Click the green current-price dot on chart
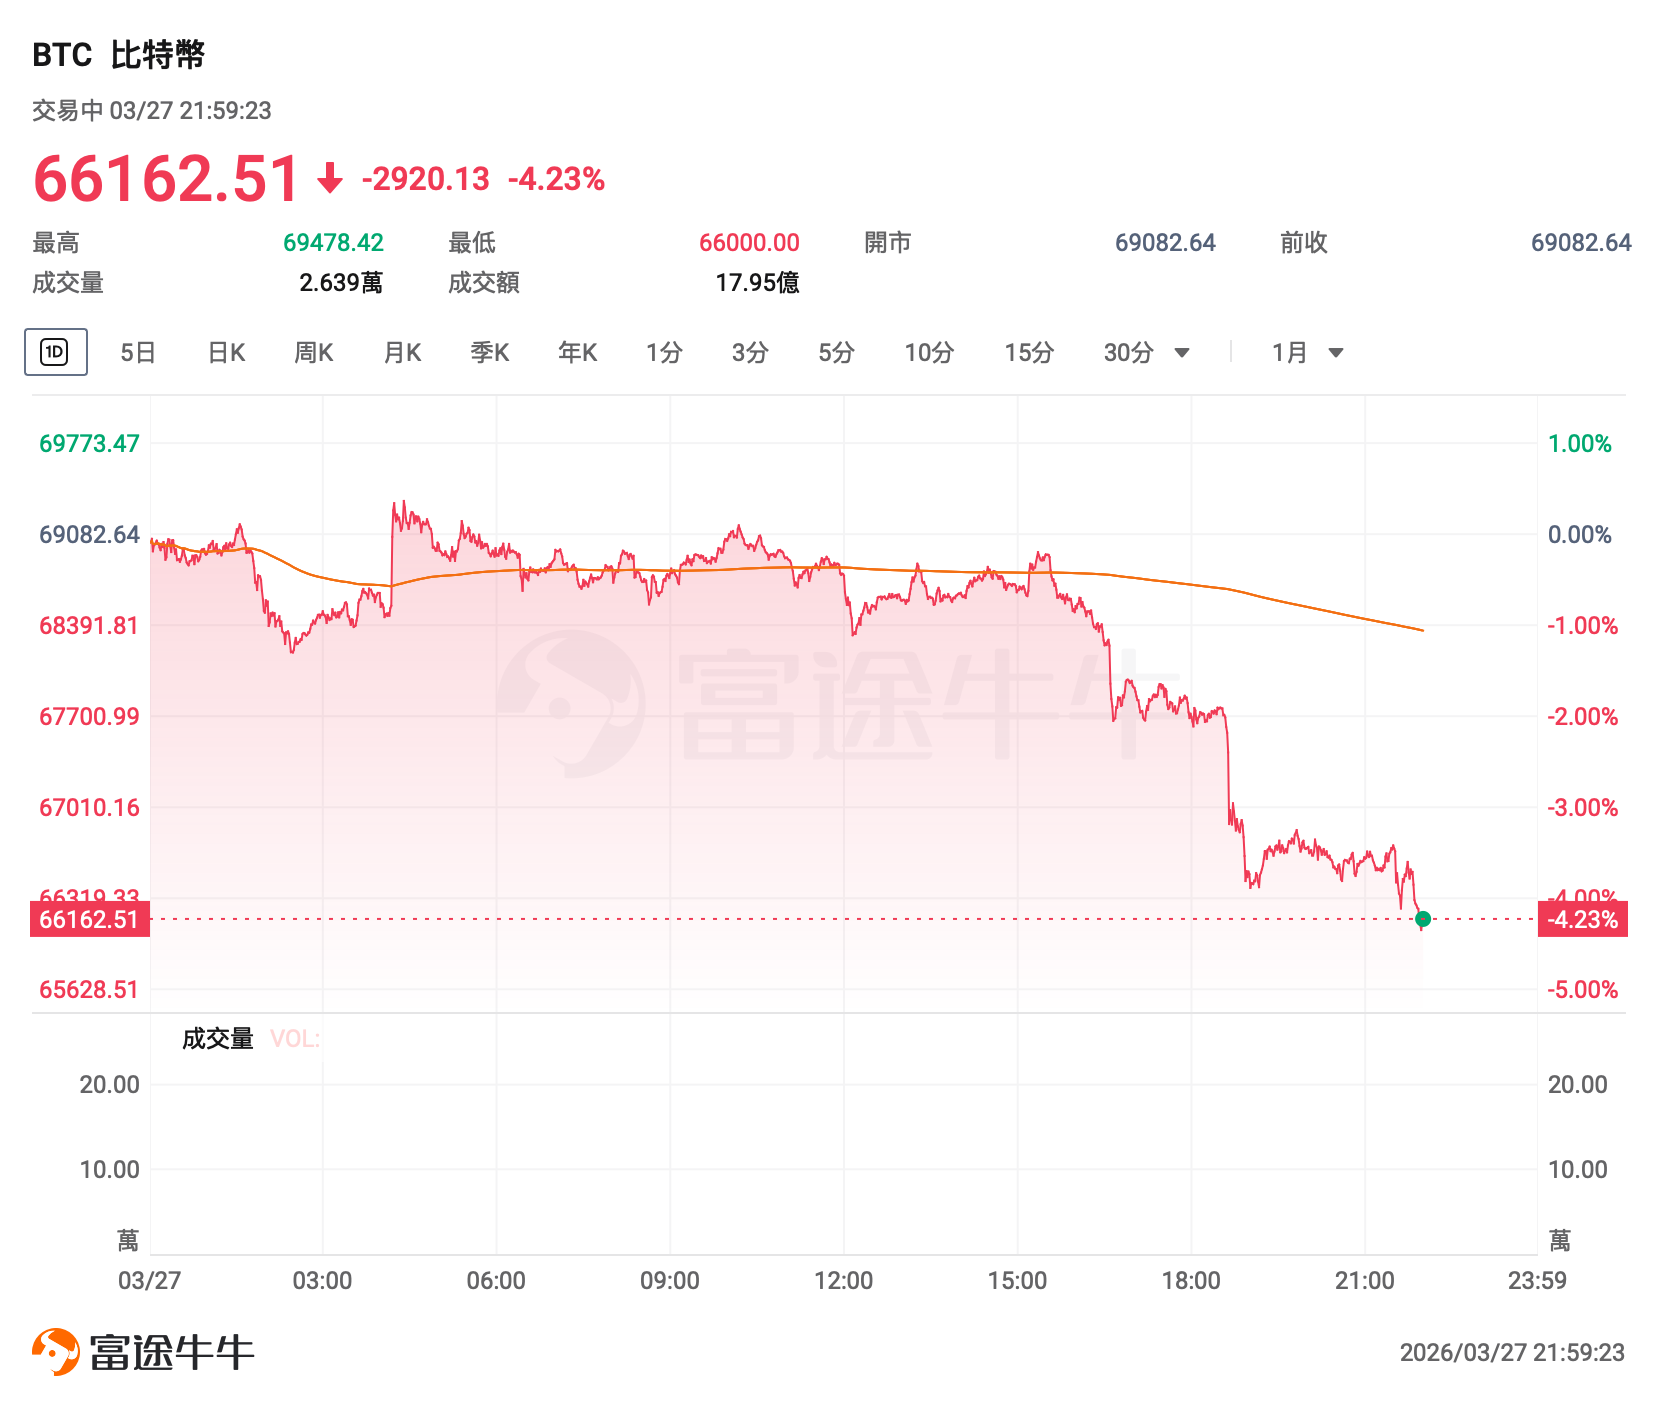Image resolution: width=1658 pixels, height=1406 pixels. pyautogui.click(x=1423, y=919)
